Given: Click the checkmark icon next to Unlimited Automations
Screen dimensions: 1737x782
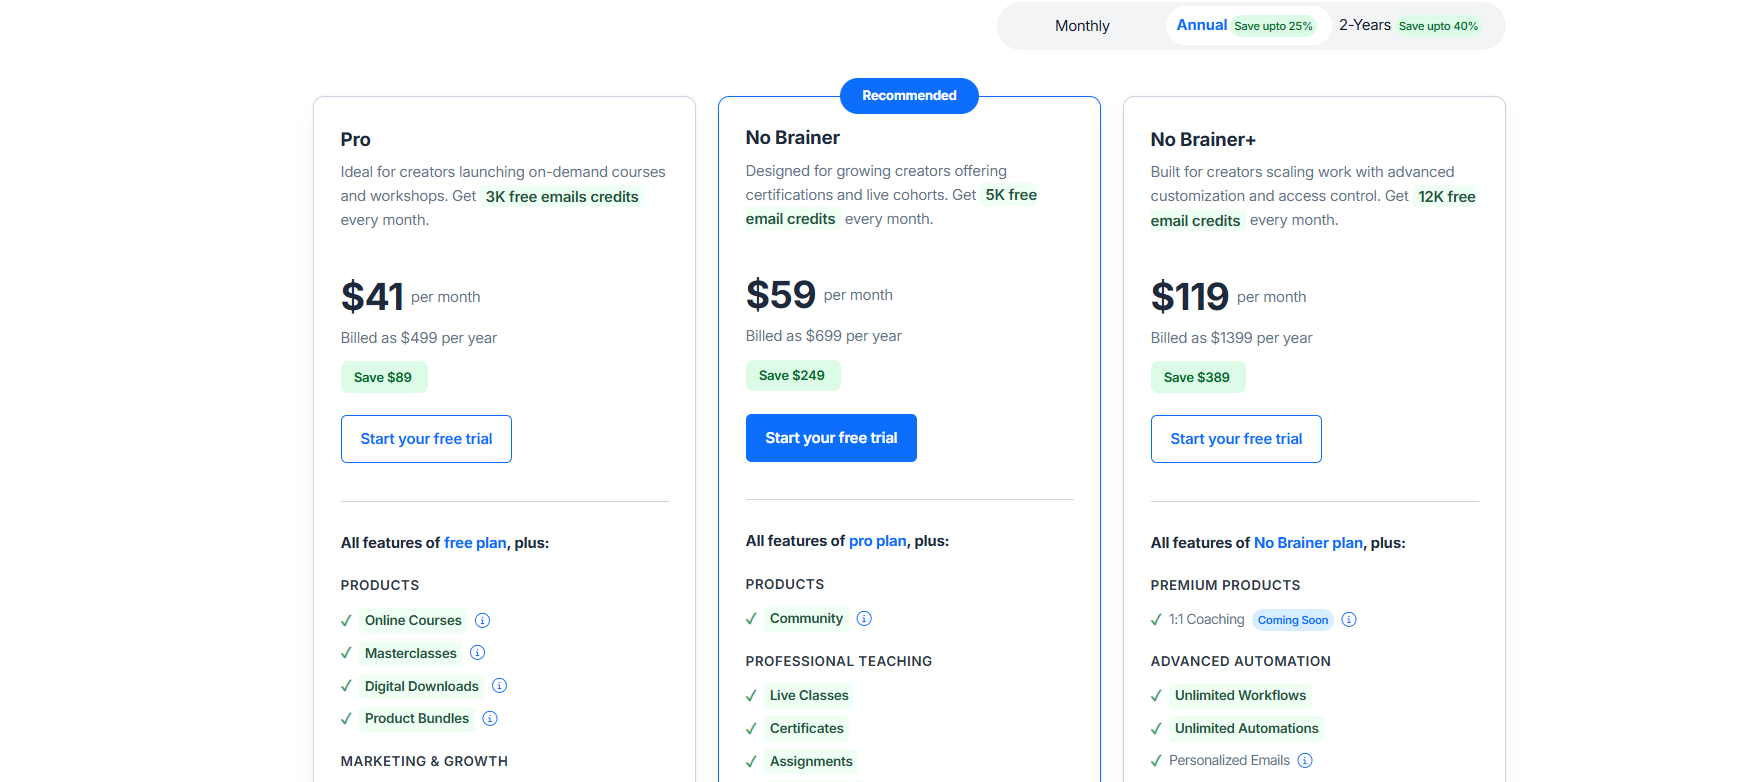Looking at the screenshot, I should (1157, 728).
